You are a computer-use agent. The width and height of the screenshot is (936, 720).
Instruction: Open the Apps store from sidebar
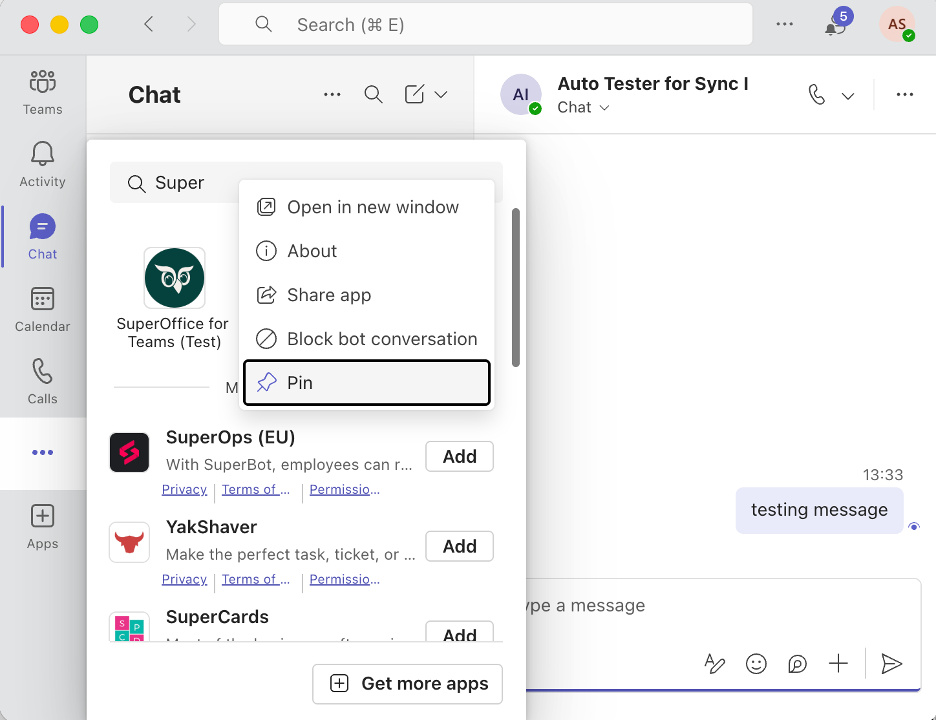[42, 527]
